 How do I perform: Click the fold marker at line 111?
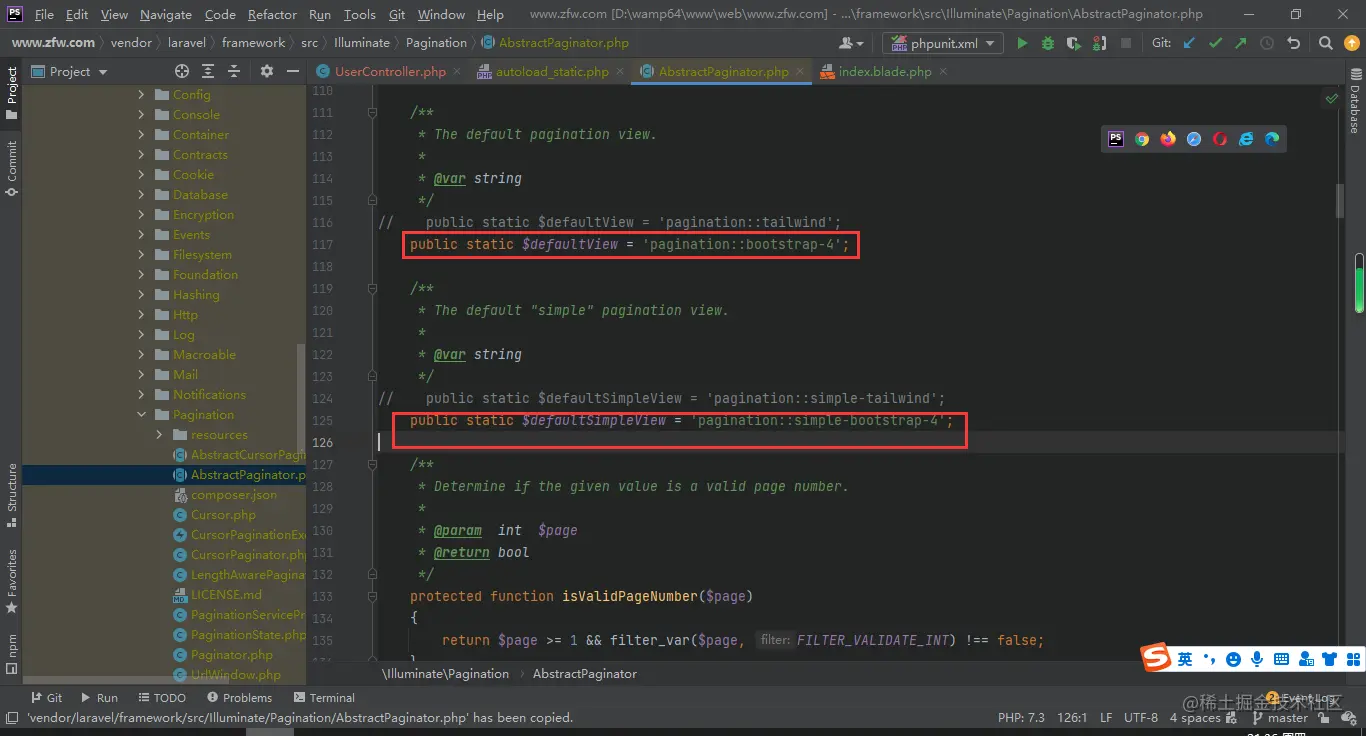point(373,112)
